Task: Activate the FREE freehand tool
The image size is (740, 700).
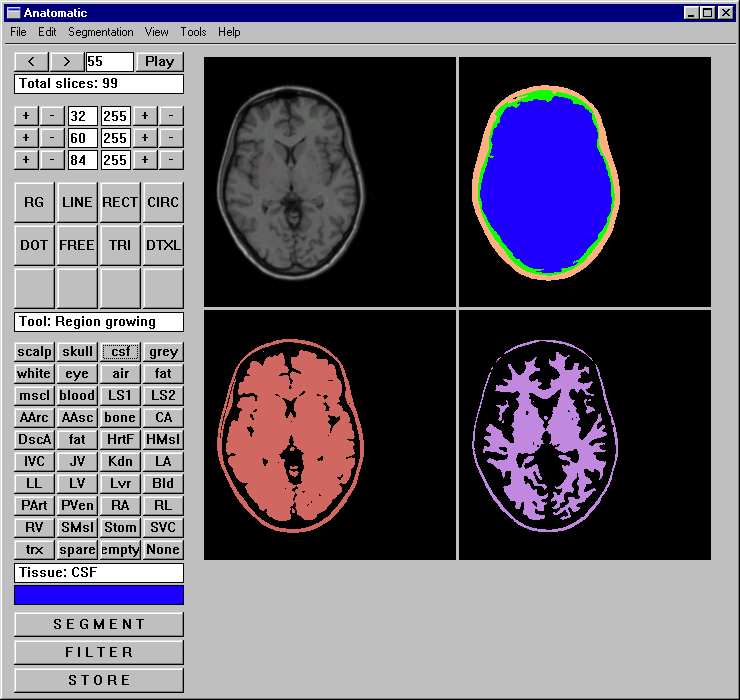Action: click(x=77, y=245)
